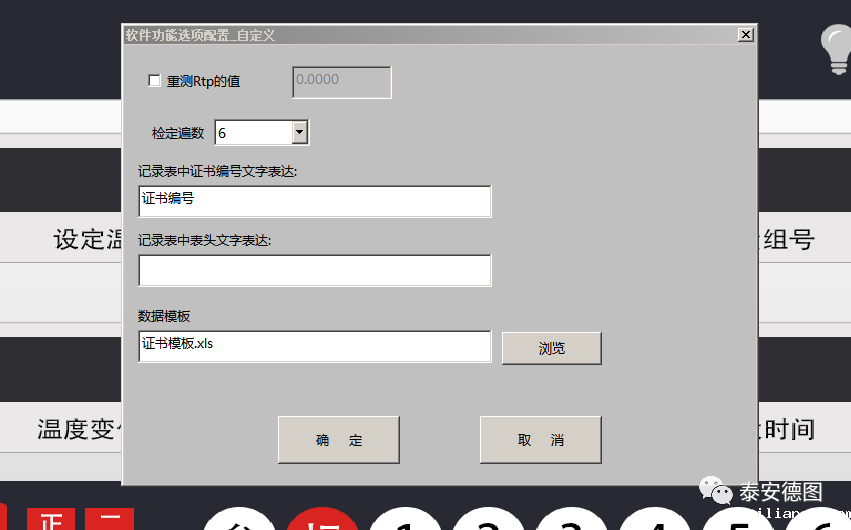Confirm settings with the 确定 button
This screenshot has width=851, height=530.
(339, 440)
